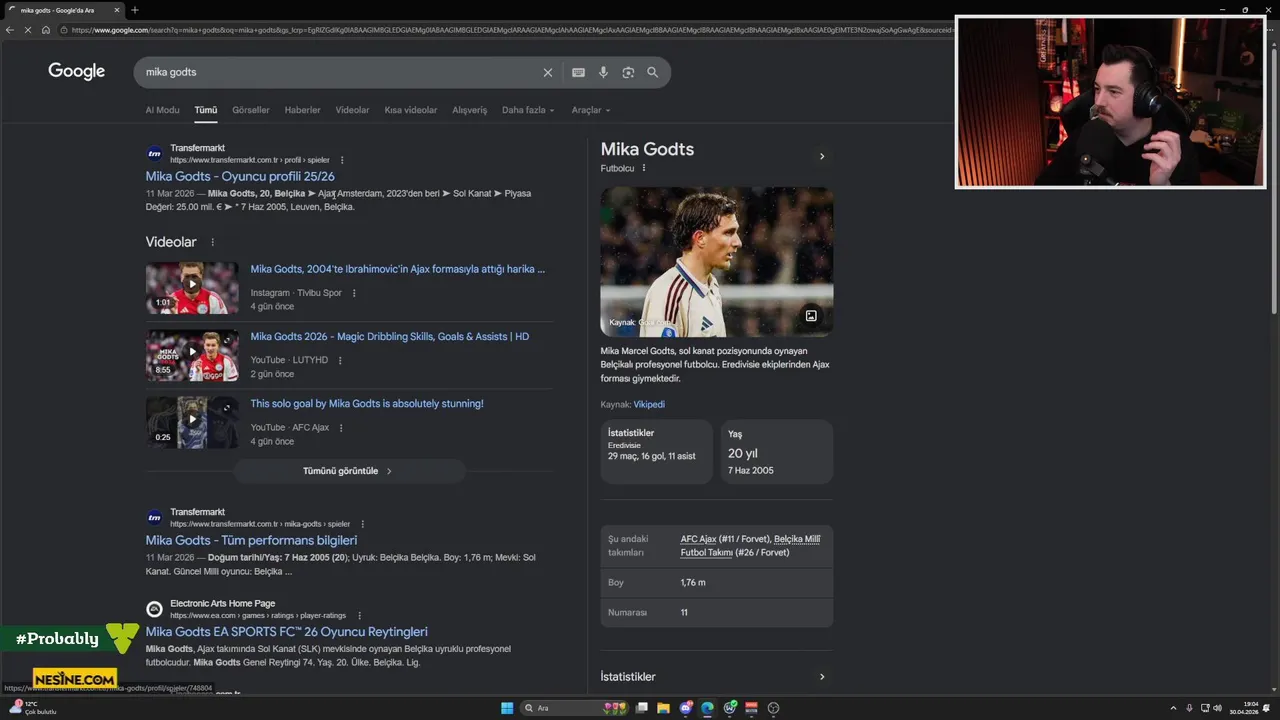The width and height of the screenshot is (1280, 720).
Task: Click the browser home button
Action: [46, 30]
